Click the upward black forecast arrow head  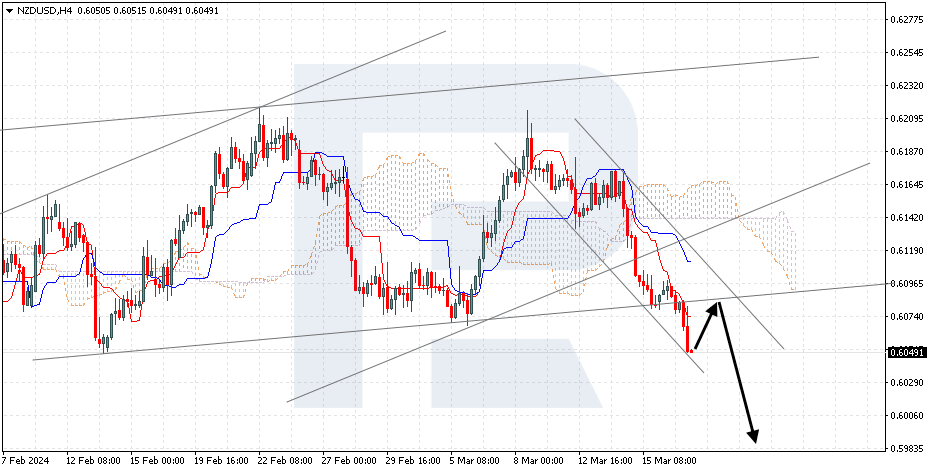coord(715,307)
